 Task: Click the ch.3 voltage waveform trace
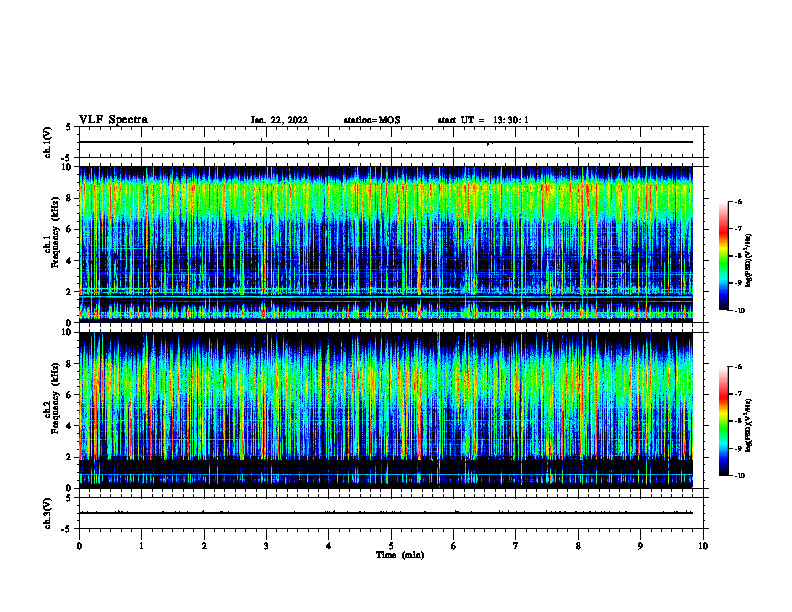pos(386,513)
